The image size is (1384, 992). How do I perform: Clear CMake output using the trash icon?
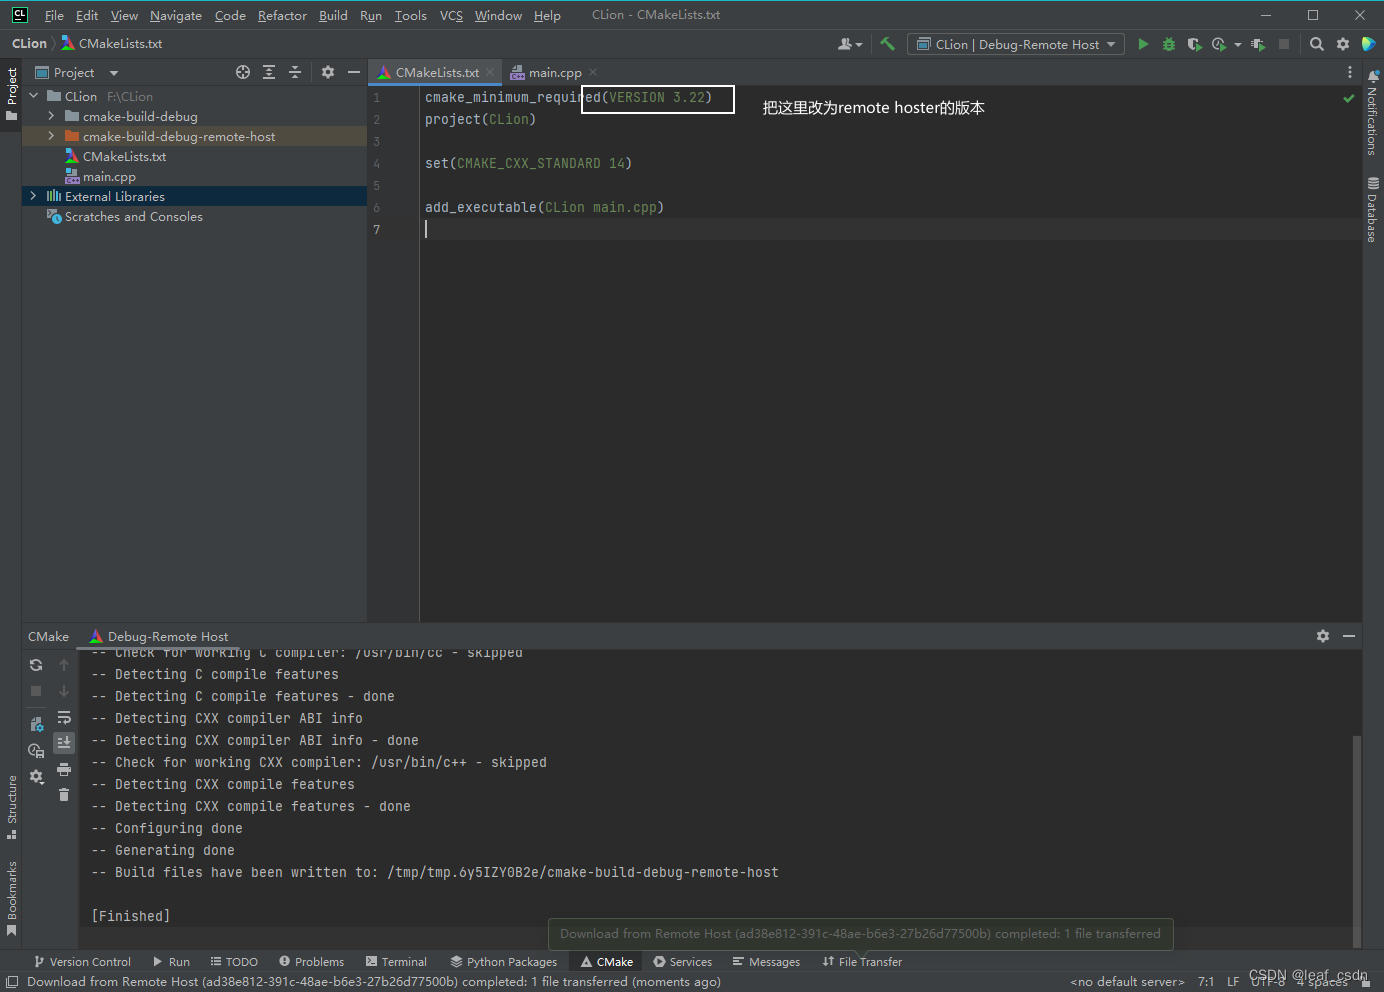pos(64,794)
